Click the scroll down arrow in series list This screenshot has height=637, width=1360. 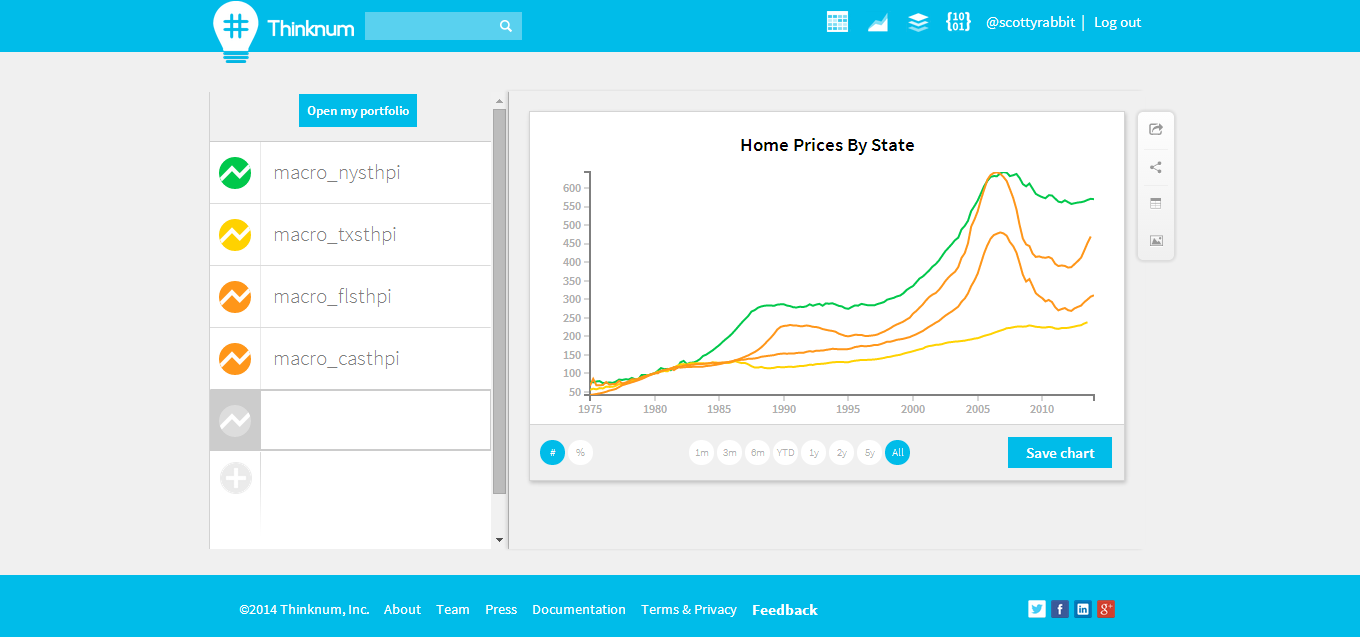(500, 540)
